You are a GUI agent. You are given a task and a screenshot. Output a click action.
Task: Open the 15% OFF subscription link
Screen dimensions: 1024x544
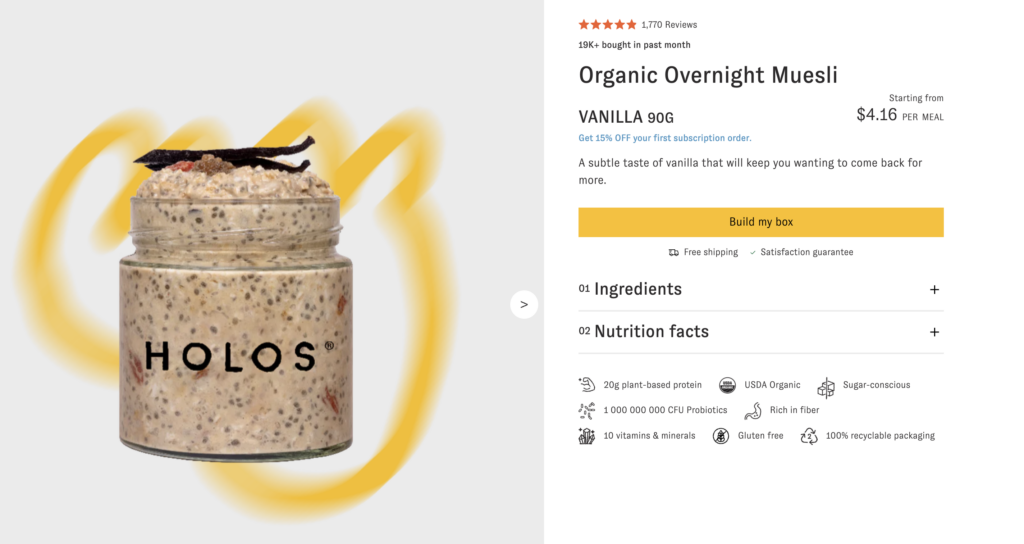[x=665, y=138]
